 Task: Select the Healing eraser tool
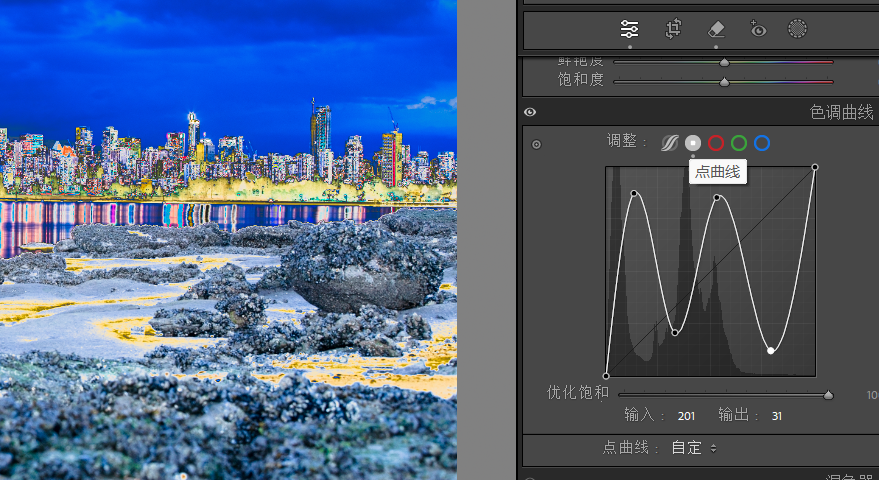click(x=716, y=29)
